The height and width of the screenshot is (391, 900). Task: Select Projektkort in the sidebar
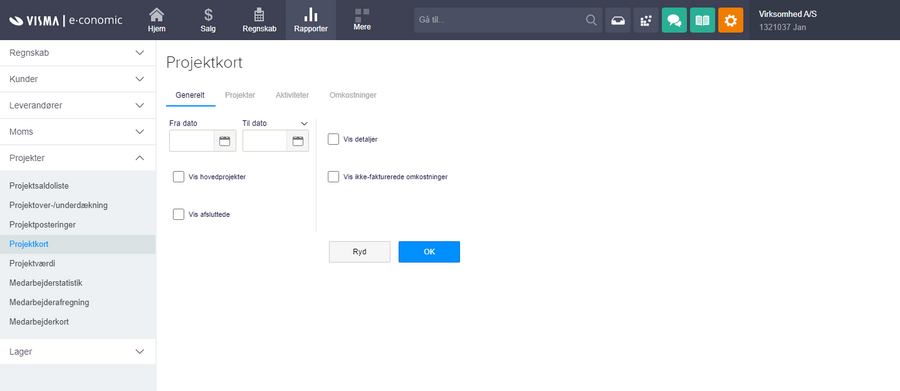(77, 244)
